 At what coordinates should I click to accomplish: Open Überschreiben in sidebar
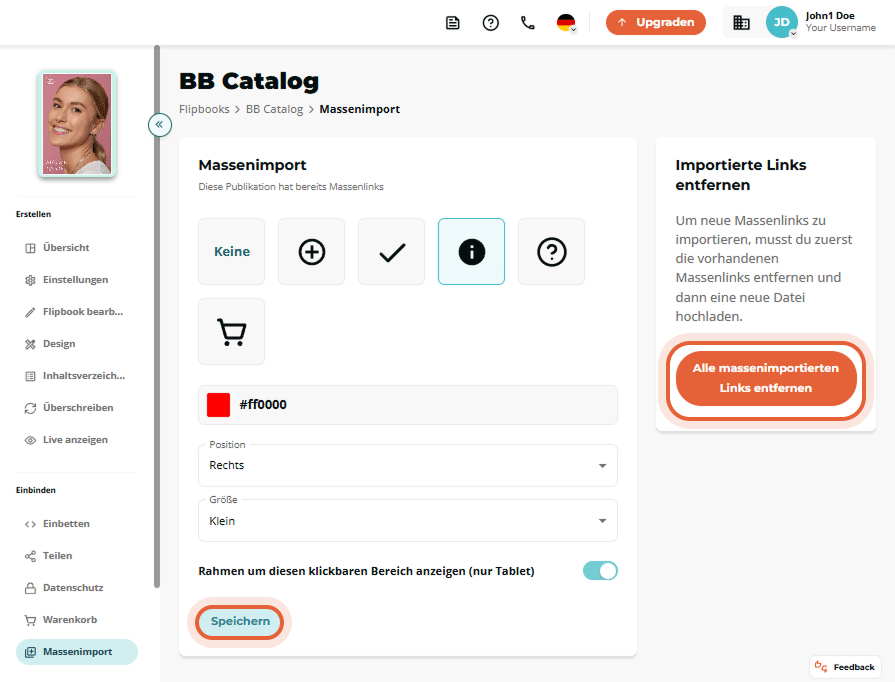pyautogui.click(x=76, y=407)
